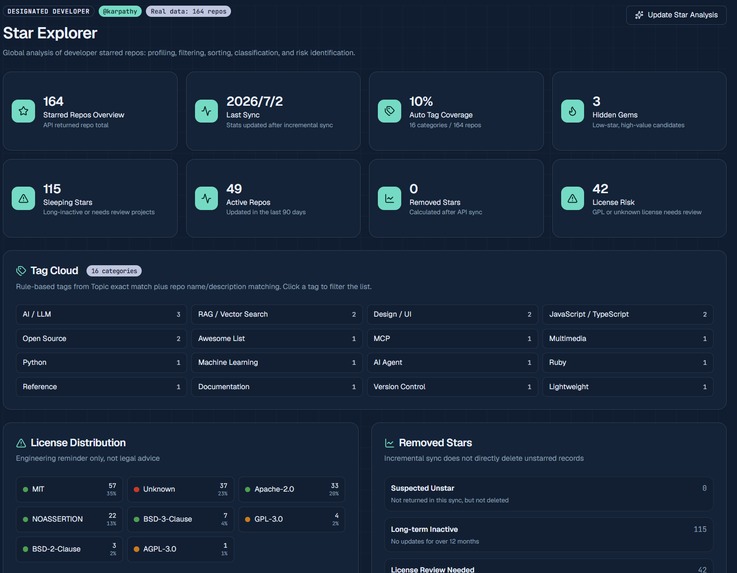Open the Hidden Gems card
The height and width of the screenshot is (573, 737).
tap(639, 111)
